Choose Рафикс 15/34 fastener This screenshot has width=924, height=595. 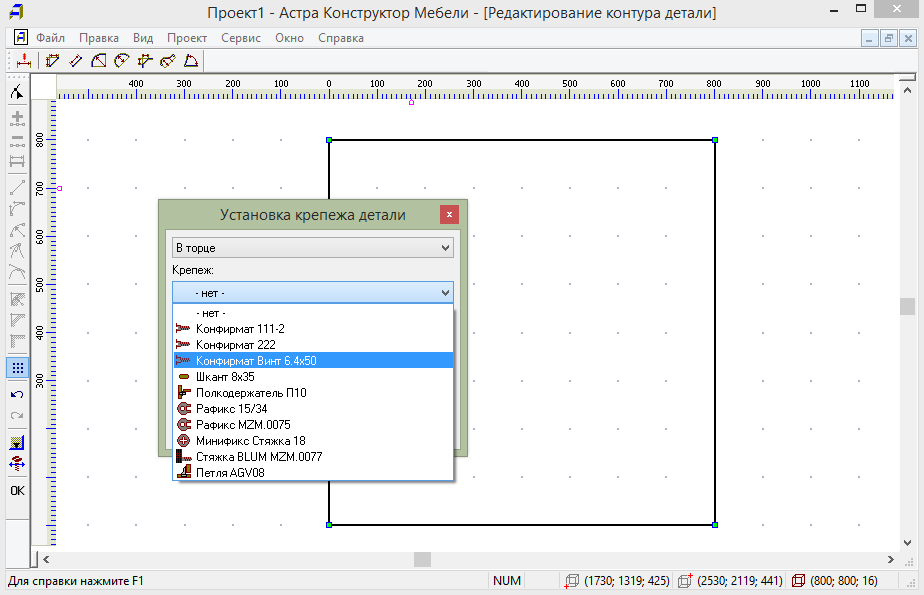coord(313,409)
